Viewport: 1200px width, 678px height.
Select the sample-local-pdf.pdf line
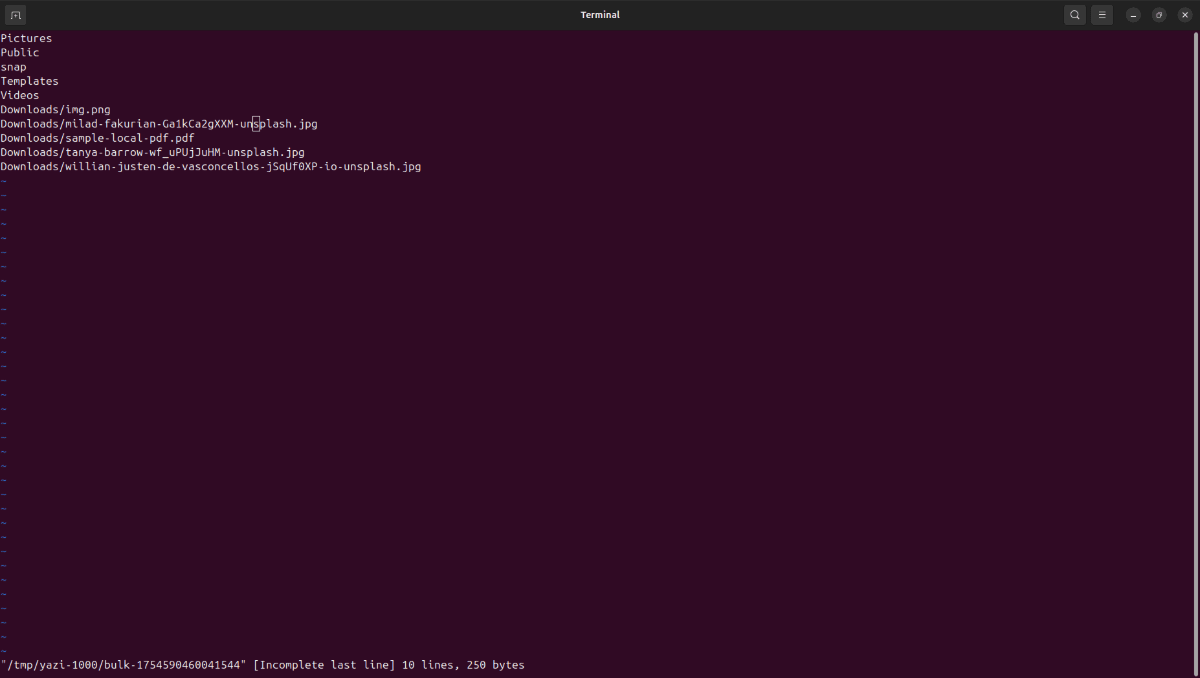[98, 138]
